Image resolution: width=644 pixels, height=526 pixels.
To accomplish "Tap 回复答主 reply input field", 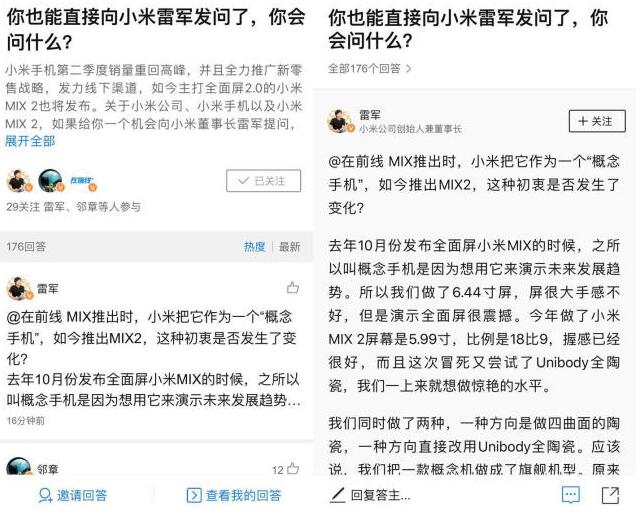I will (380, 495).
